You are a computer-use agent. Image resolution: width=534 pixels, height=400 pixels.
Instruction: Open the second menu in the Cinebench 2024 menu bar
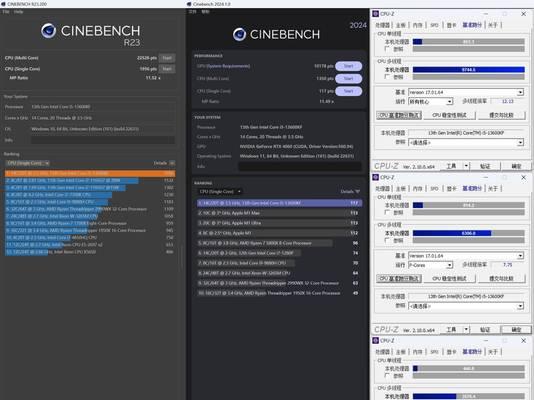[205, 12]
